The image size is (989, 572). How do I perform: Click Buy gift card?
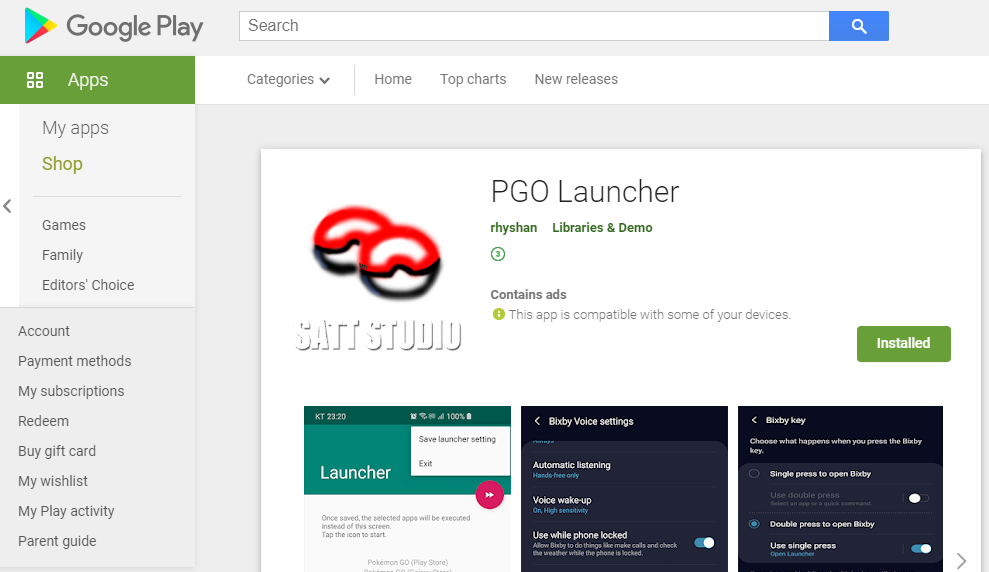pyautogui.click(x=57, y=452)
